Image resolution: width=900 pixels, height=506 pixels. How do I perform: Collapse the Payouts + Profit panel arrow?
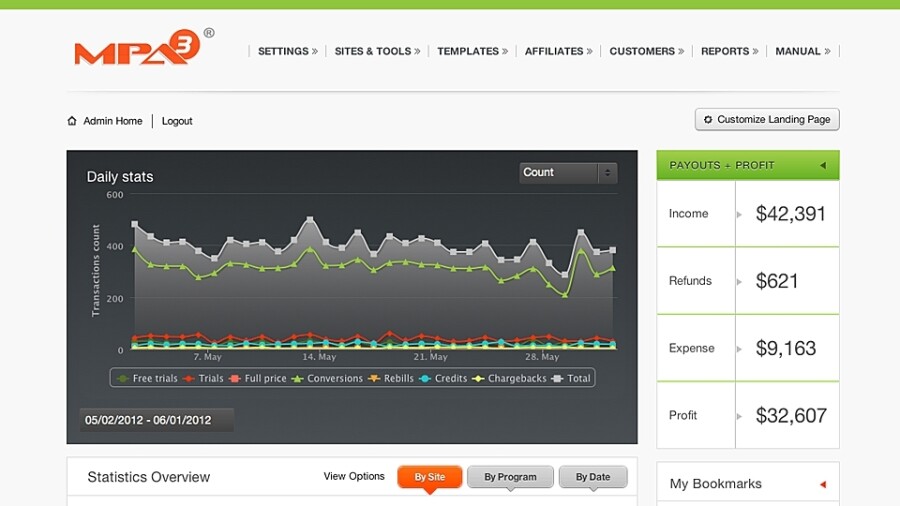[x=822, y=165]
